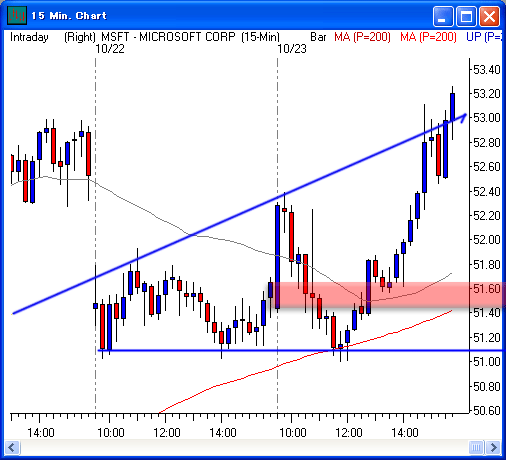Maximize the 15 Min. Chart window
Image resolution: width=506 pixels, height=460 pixels.
(x=466, y=16)
